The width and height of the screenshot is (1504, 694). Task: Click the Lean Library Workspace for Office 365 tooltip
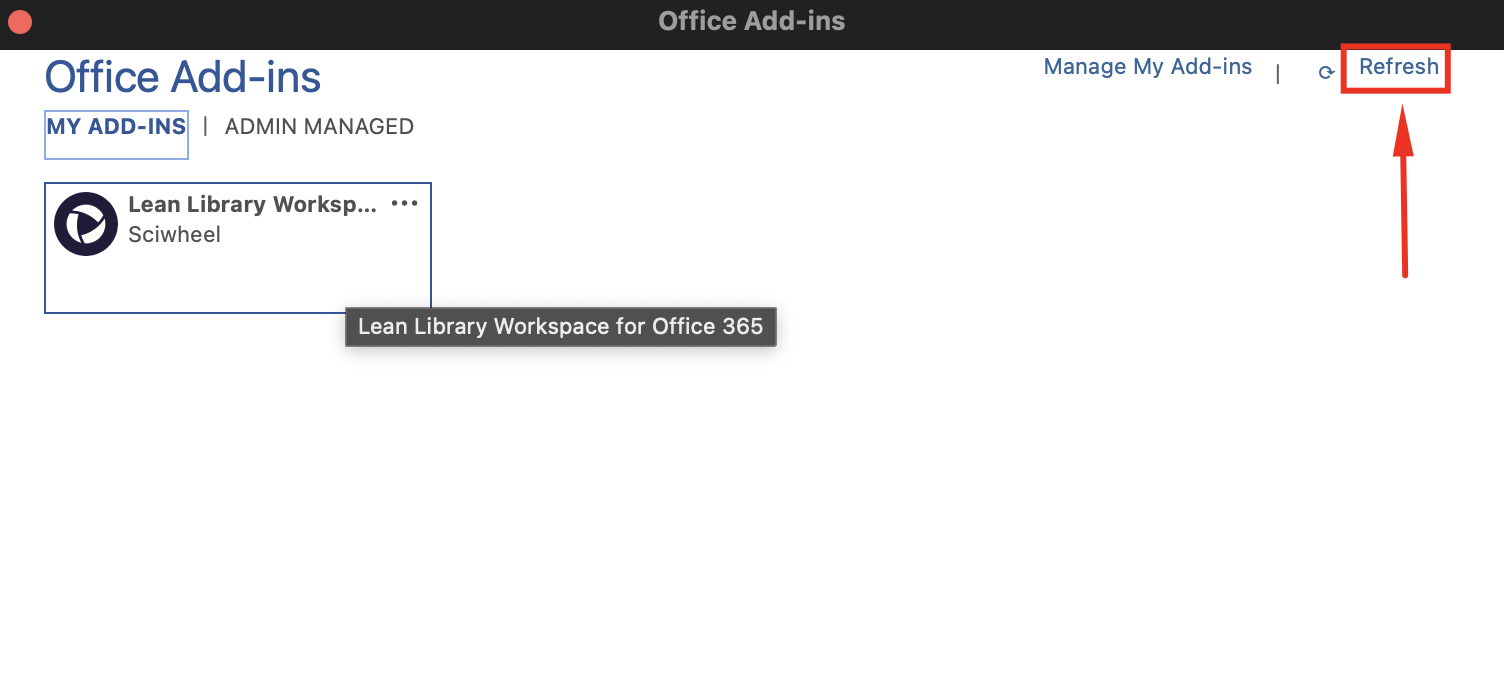tap(561, 326)
